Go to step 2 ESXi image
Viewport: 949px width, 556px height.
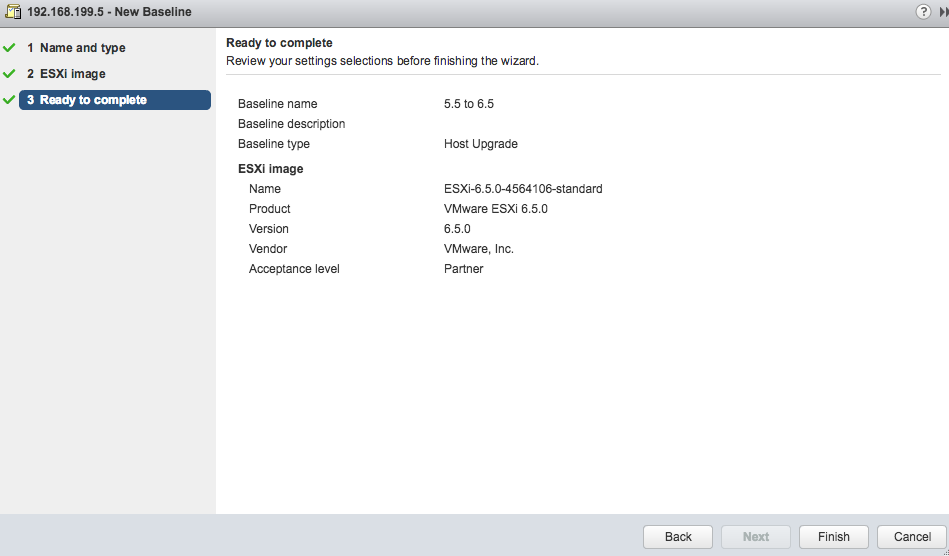(66, 74)
